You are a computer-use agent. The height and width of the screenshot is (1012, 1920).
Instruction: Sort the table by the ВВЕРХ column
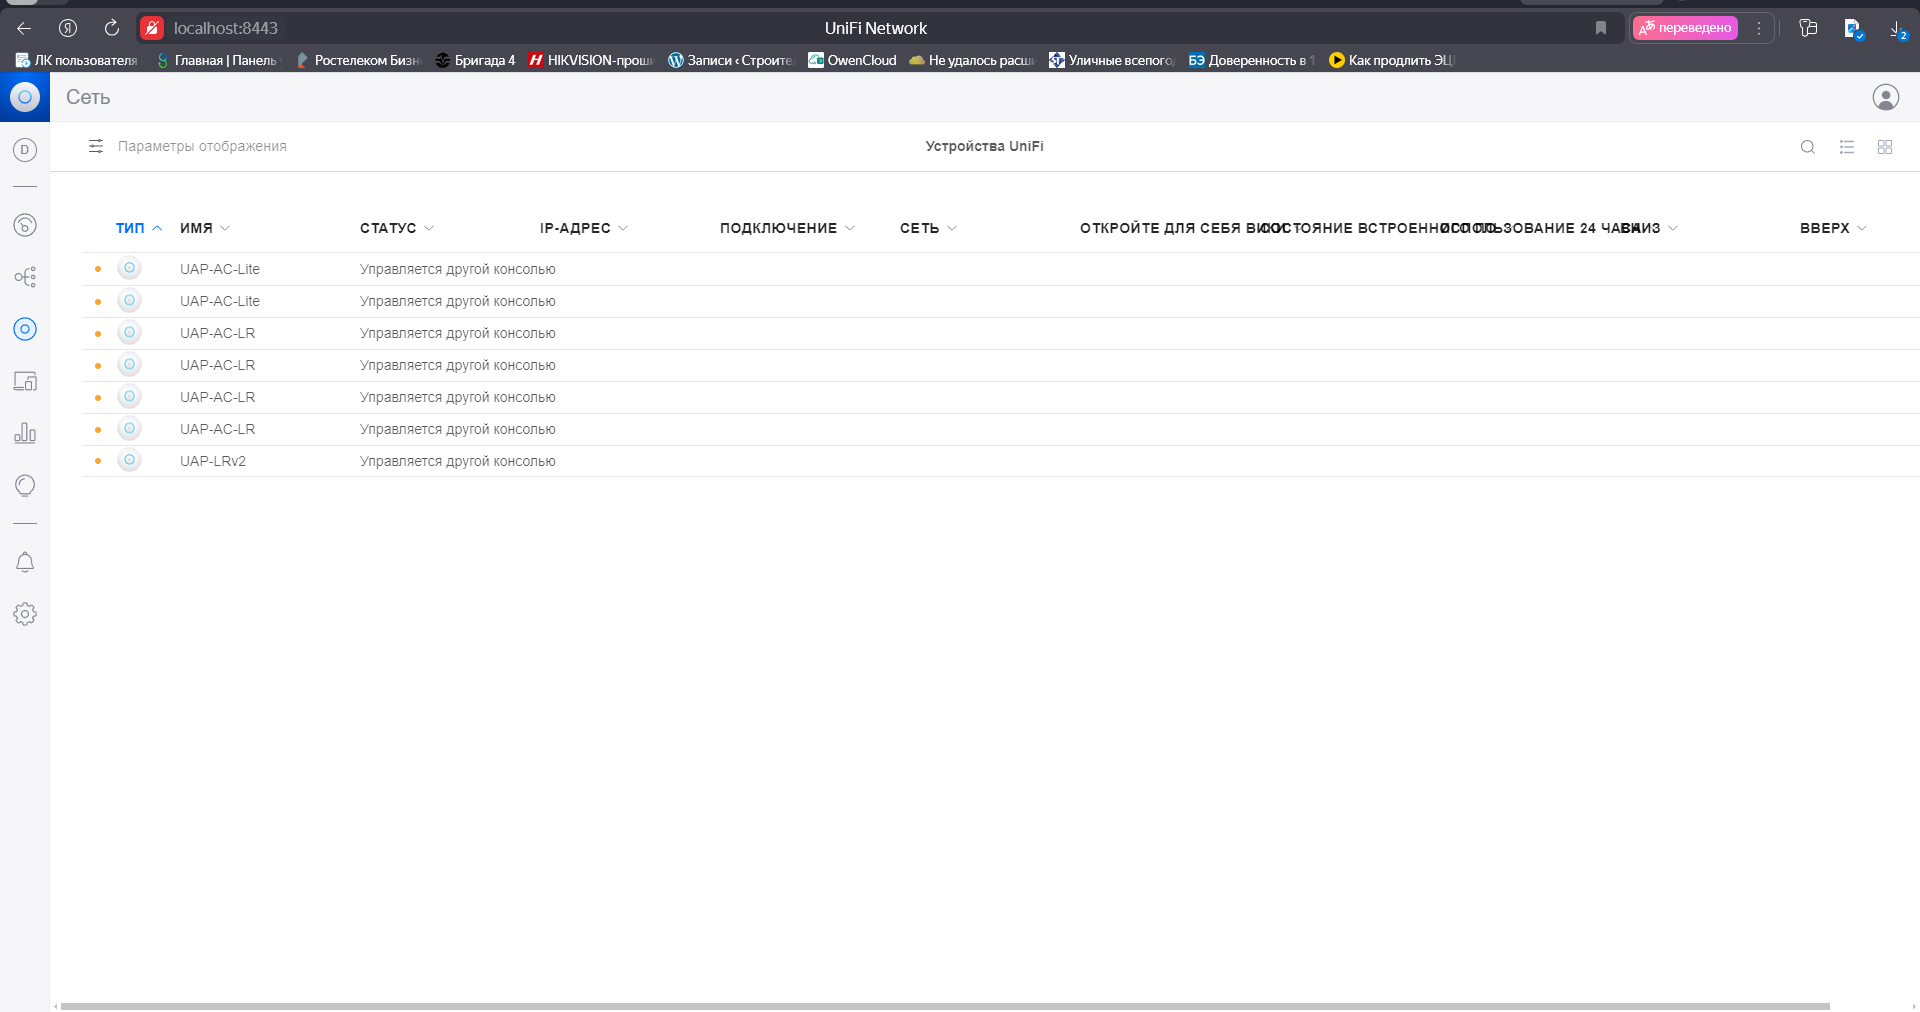click(1833, 228)
